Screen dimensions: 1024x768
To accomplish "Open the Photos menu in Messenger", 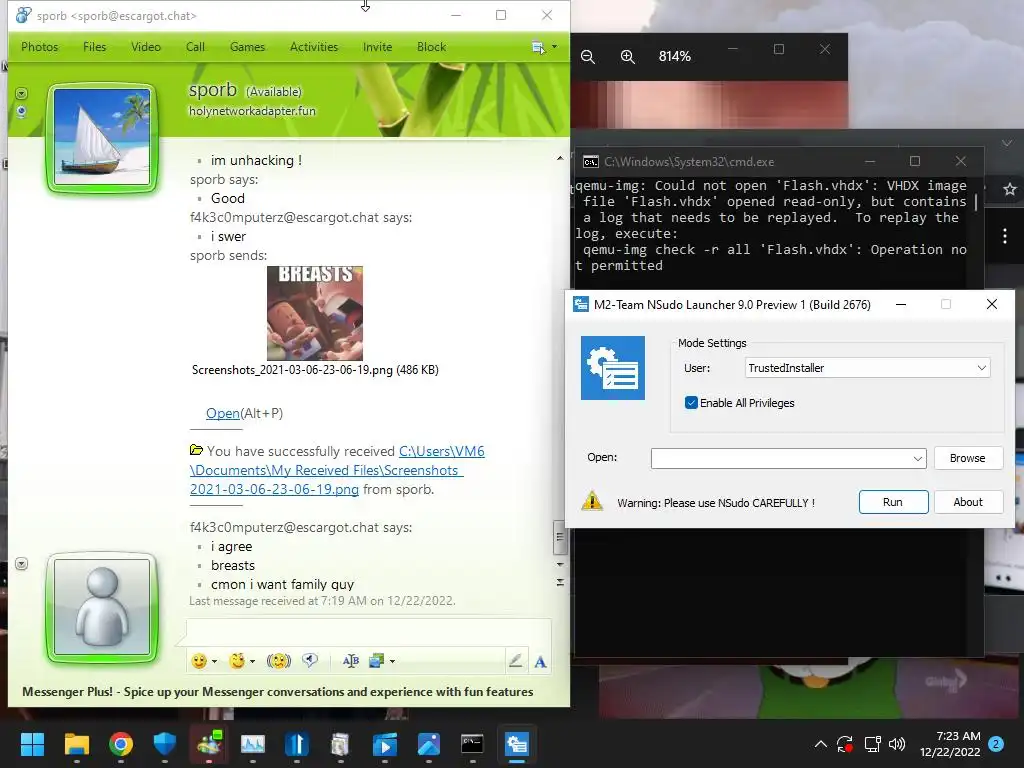I will [39, 47].
